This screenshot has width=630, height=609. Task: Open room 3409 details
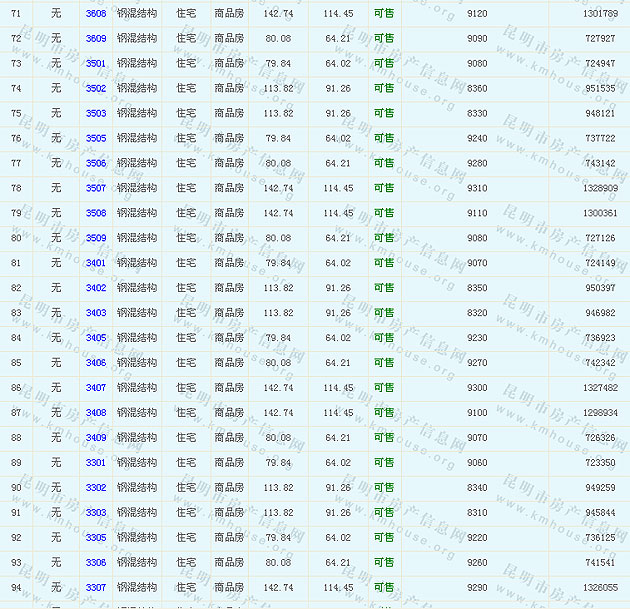[x=96, y=438]
